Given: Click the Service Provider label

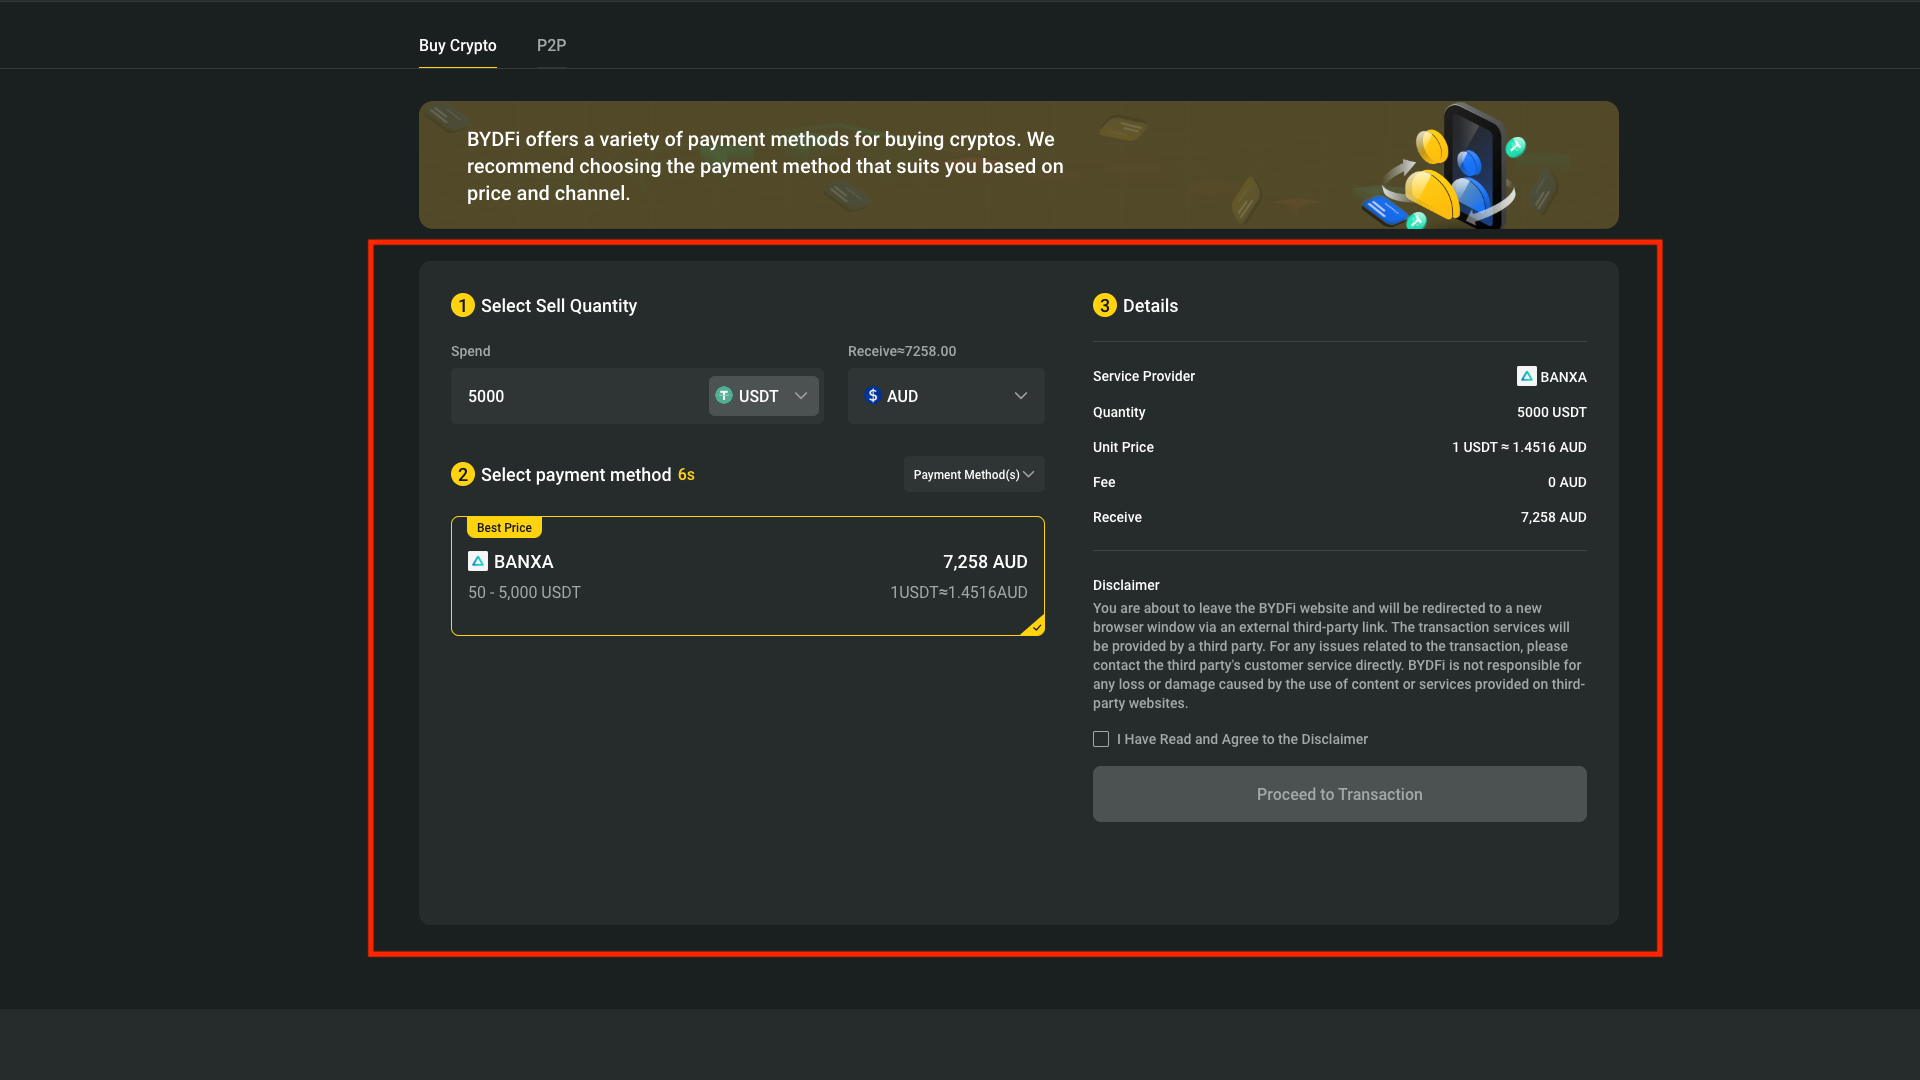Looking at the screenshot, I should point(1144,376).
